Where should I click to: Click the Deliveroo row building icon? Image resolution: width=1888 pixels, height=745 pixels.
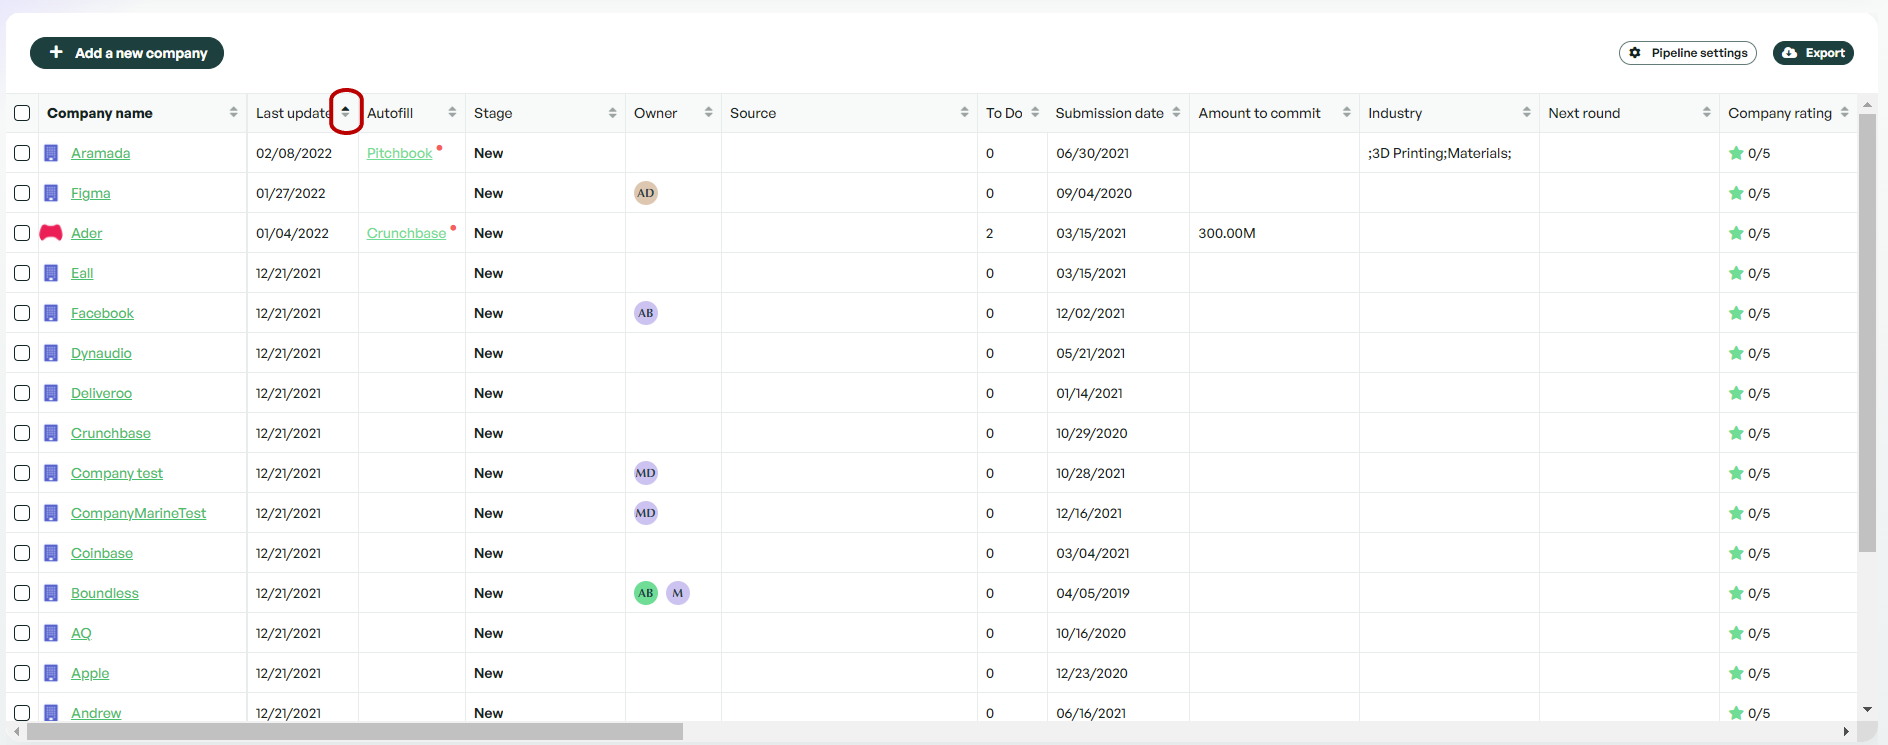pos(51,393)
